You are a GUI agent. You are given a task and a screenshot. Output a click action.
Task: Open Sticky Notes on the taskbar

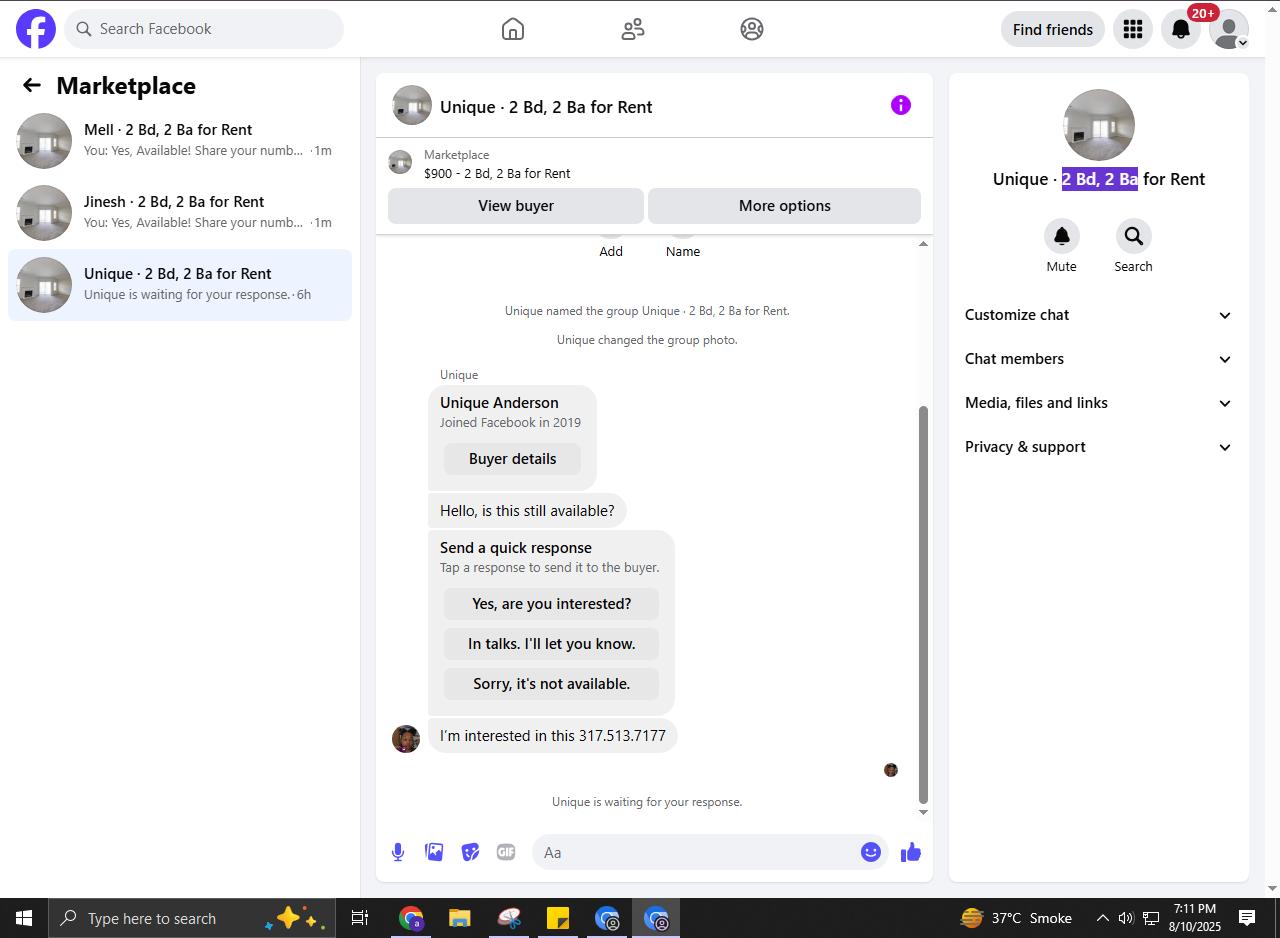[x=558, y=918]
